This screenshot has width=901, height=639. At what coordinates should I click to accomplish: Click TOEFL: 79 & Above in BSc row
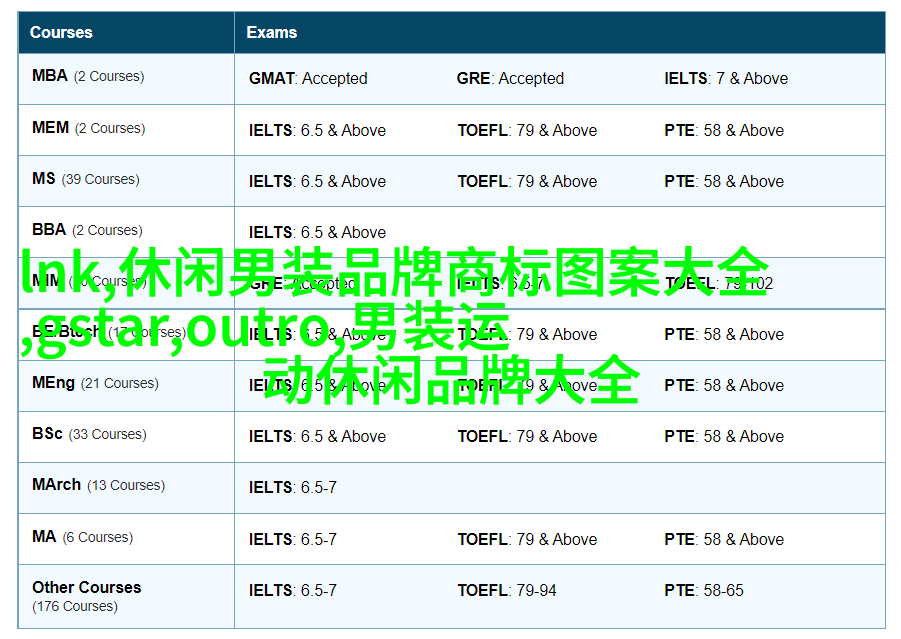pyautogui.click(x=527, y=437)
